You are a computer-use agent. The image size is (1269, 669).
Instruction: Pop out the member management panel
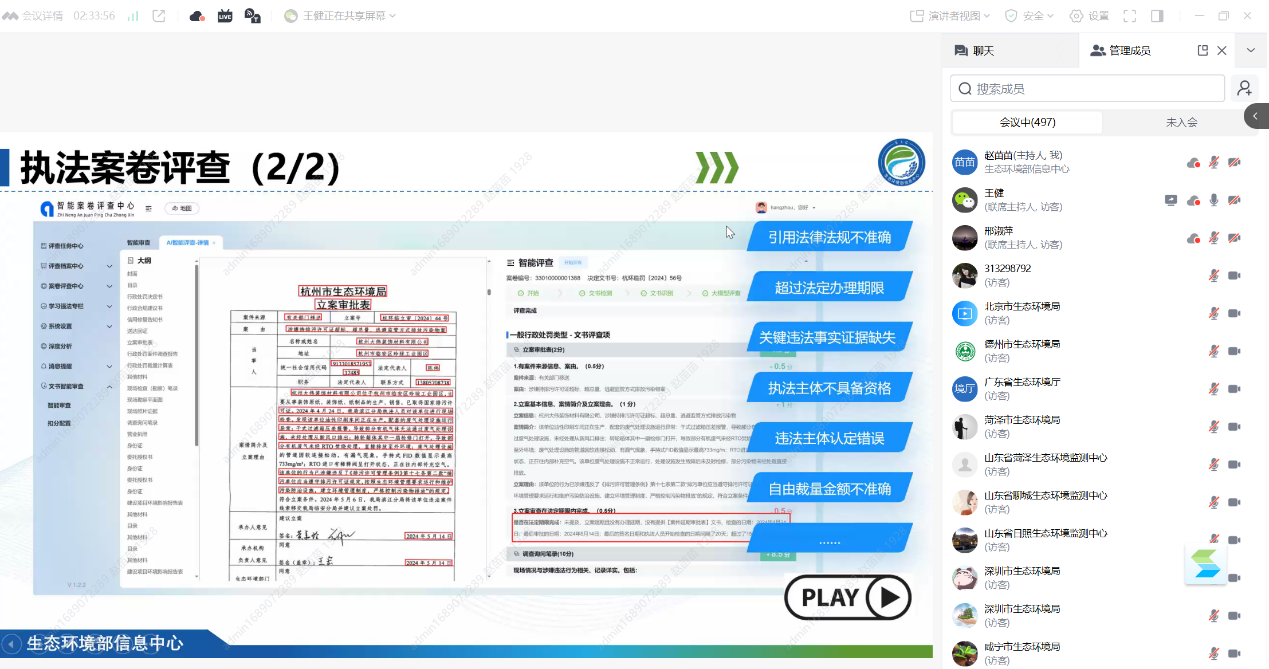tap(1203, 50)
